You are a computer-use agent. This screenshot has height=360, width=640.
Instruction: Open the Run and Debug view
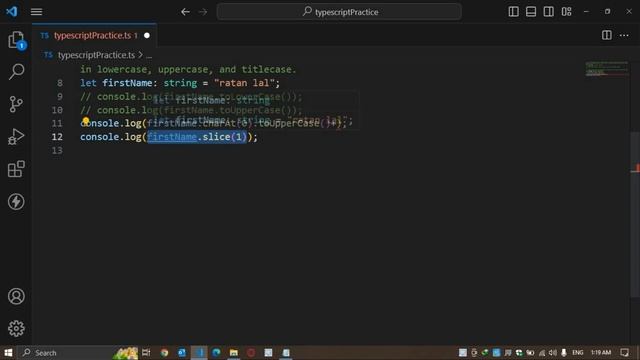16,136
